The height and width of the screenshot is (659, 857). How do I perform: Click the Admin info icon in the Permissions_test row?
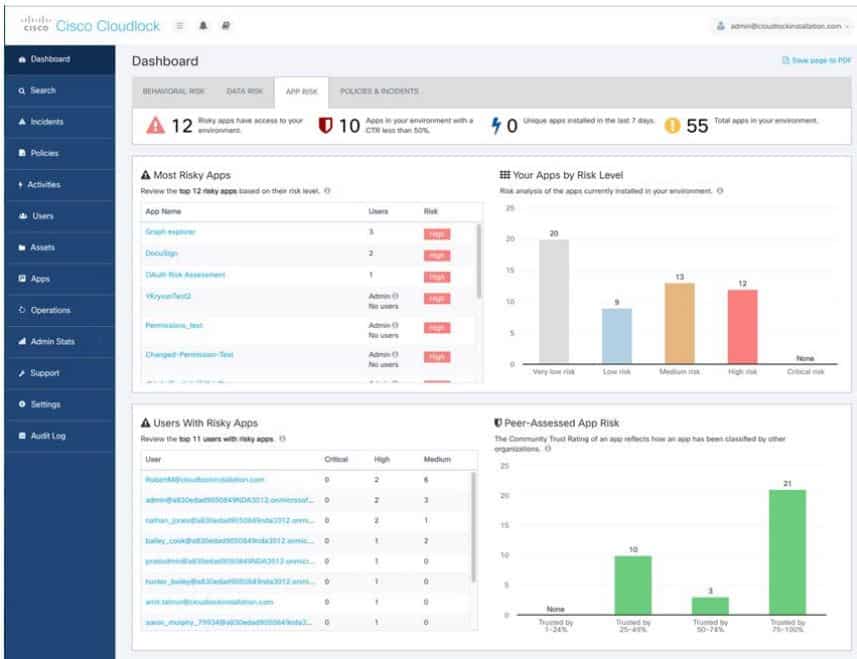395,325
